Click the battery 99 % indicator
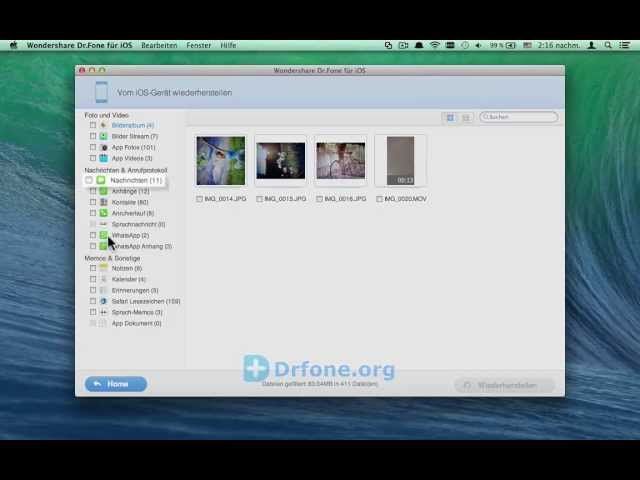 (502, 45)
